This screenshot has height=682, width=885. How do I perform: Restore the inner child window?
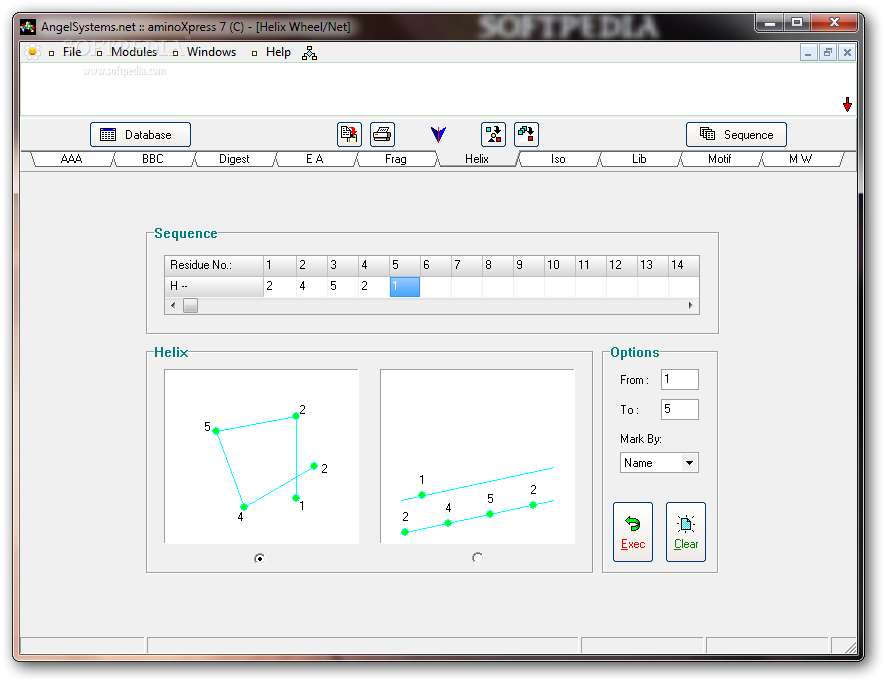pyautogui.click(x=828, y=53)
